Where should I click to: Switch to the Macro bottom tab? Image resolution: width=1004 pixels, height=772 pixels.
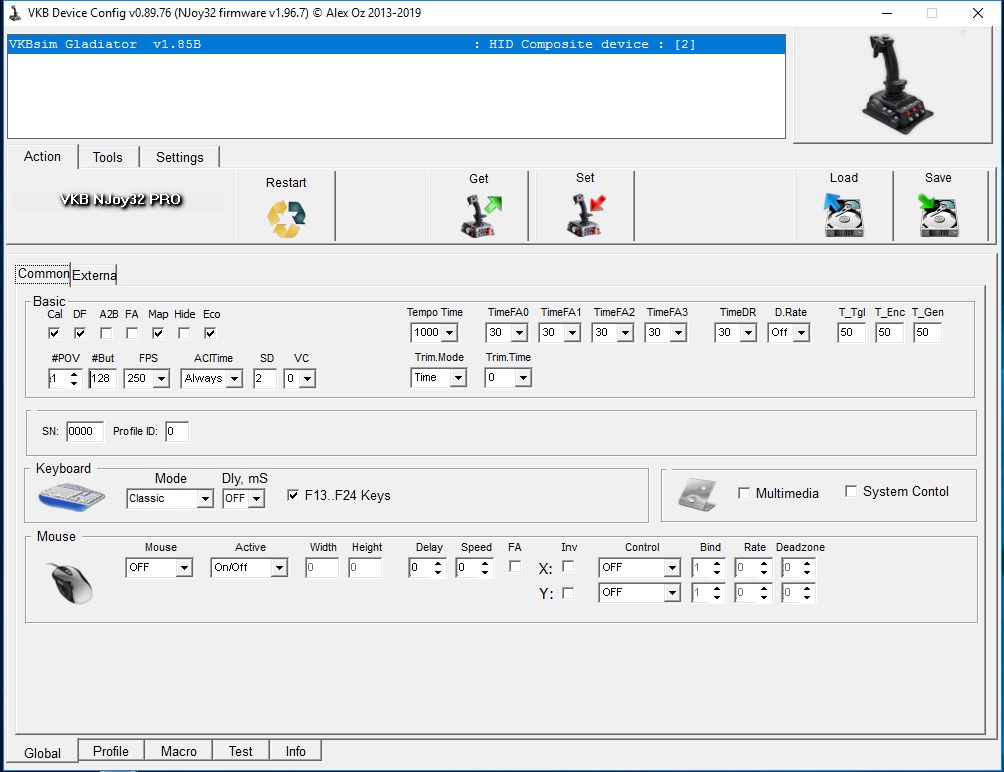tap(179, 751)
